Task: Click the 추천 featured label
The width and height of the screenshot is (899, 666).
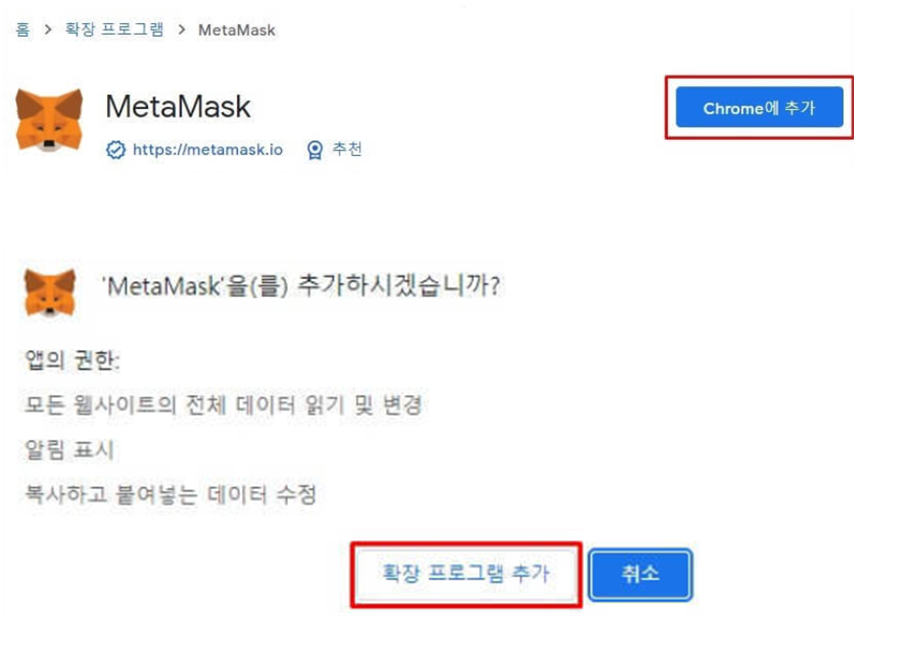Action: click(x=347, y=149)
